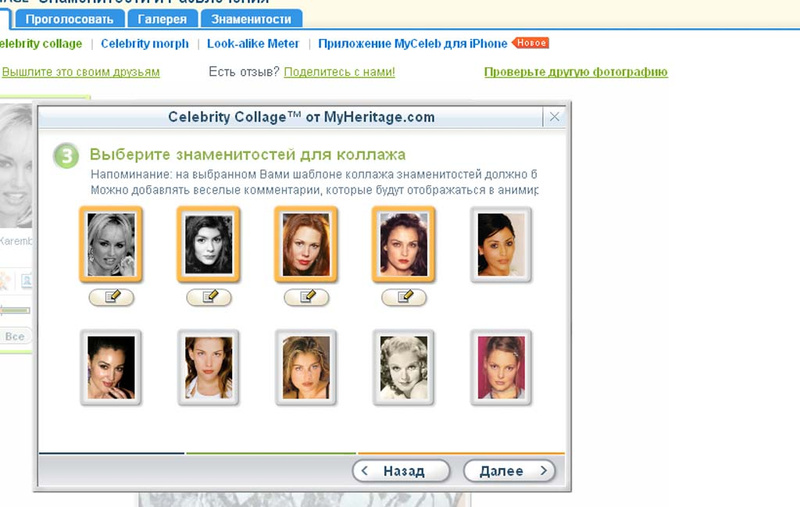Open the Проголосовать tab
Viewport: 800px width, 507px height.
click(x=69, y=19)
